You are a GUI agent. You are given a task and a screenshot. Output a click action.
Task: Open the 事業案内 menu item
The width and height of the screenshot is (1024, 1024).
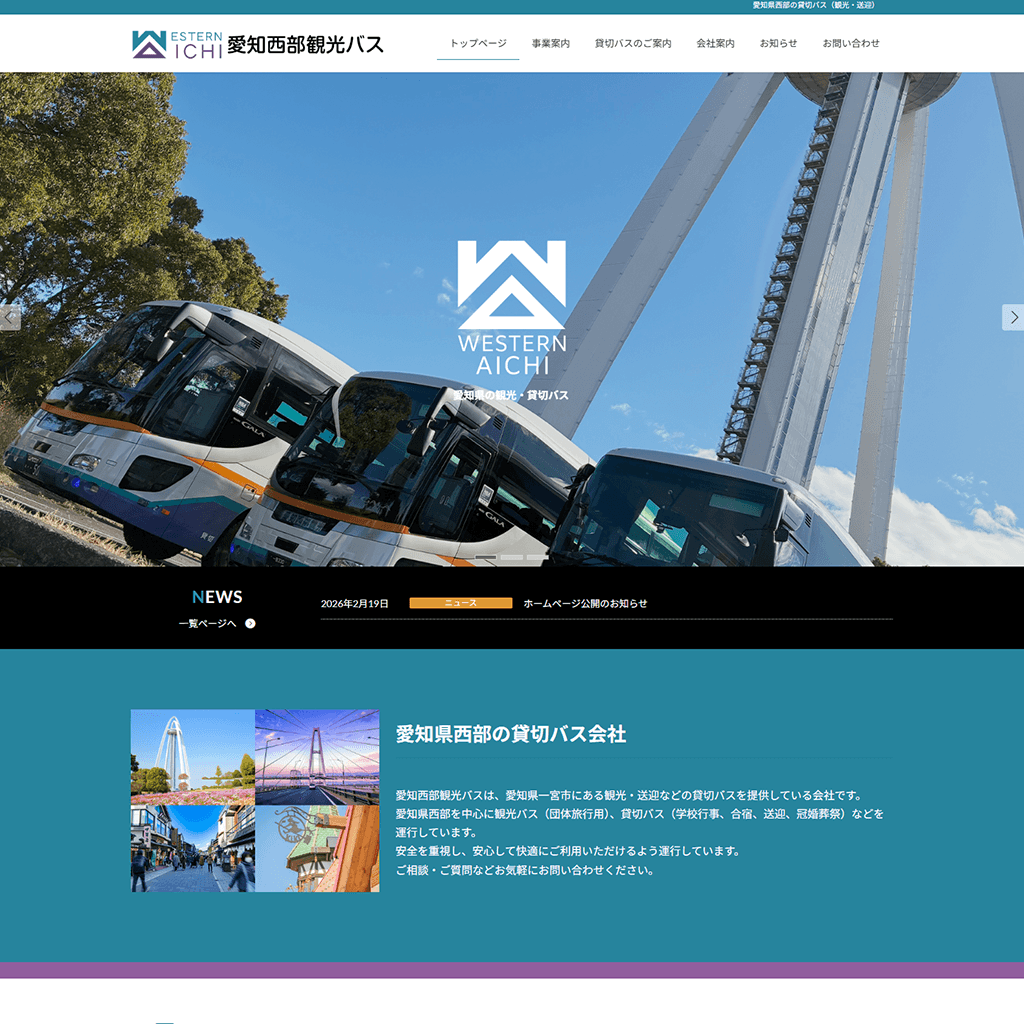551,44
